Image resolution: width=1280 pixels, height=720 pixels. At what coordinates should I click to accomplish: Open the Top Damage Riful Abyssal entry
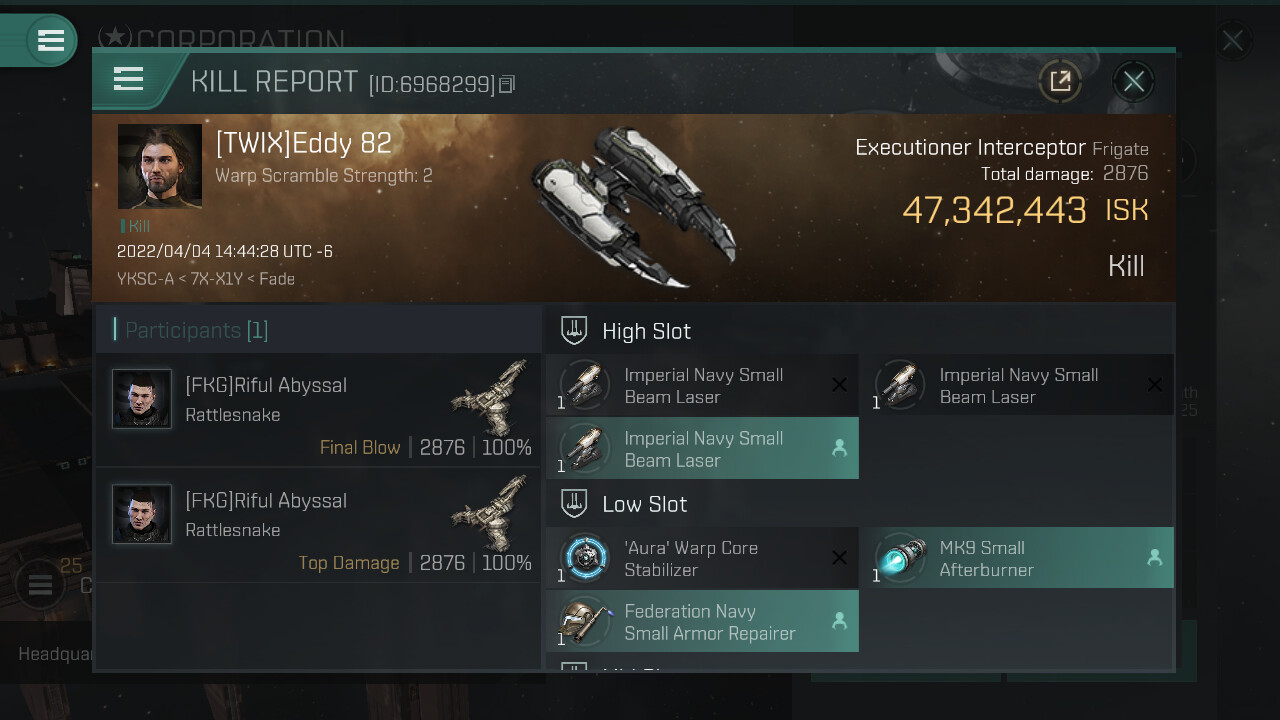coord(318,525)
